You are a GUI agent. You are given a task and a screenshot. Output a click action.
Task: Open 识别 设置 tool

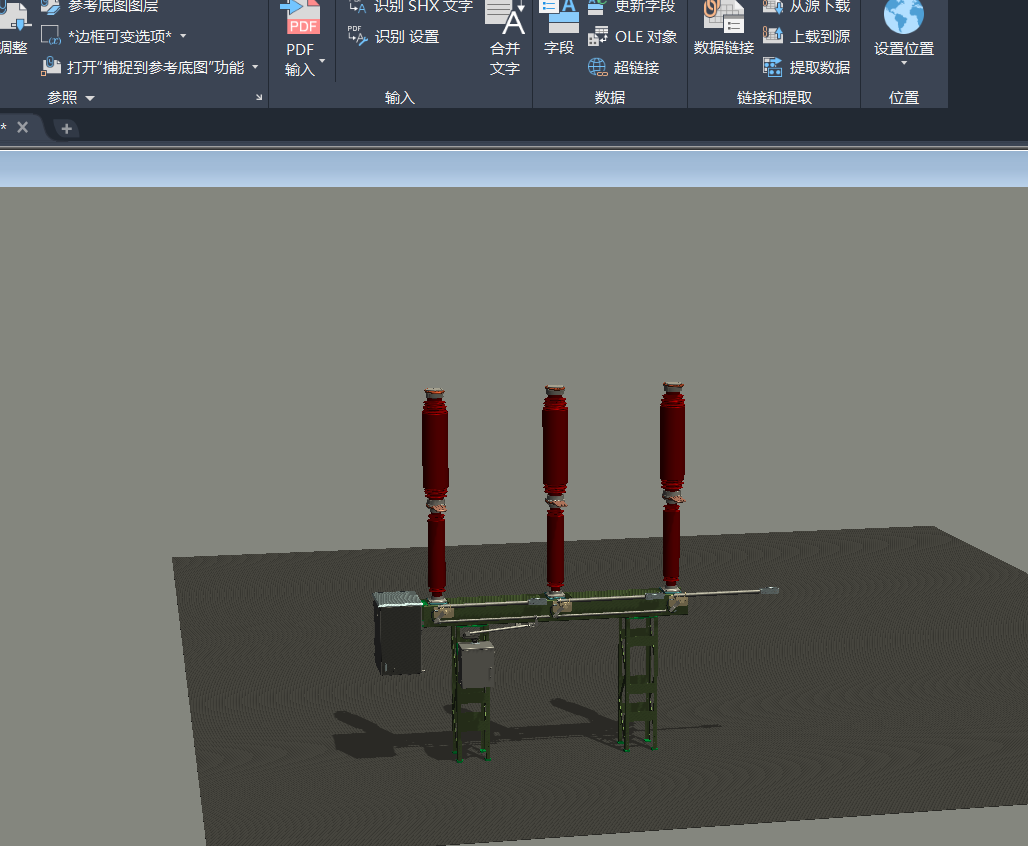pyautogui.click(x=393, y=37)
